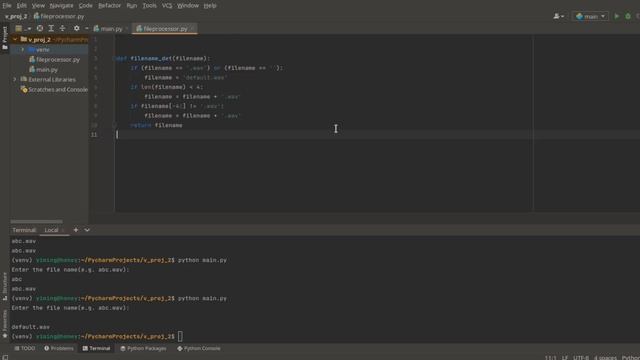Close the fileprocessor.py editor tab
Screen dimensions: 640x360
[193, 29]
